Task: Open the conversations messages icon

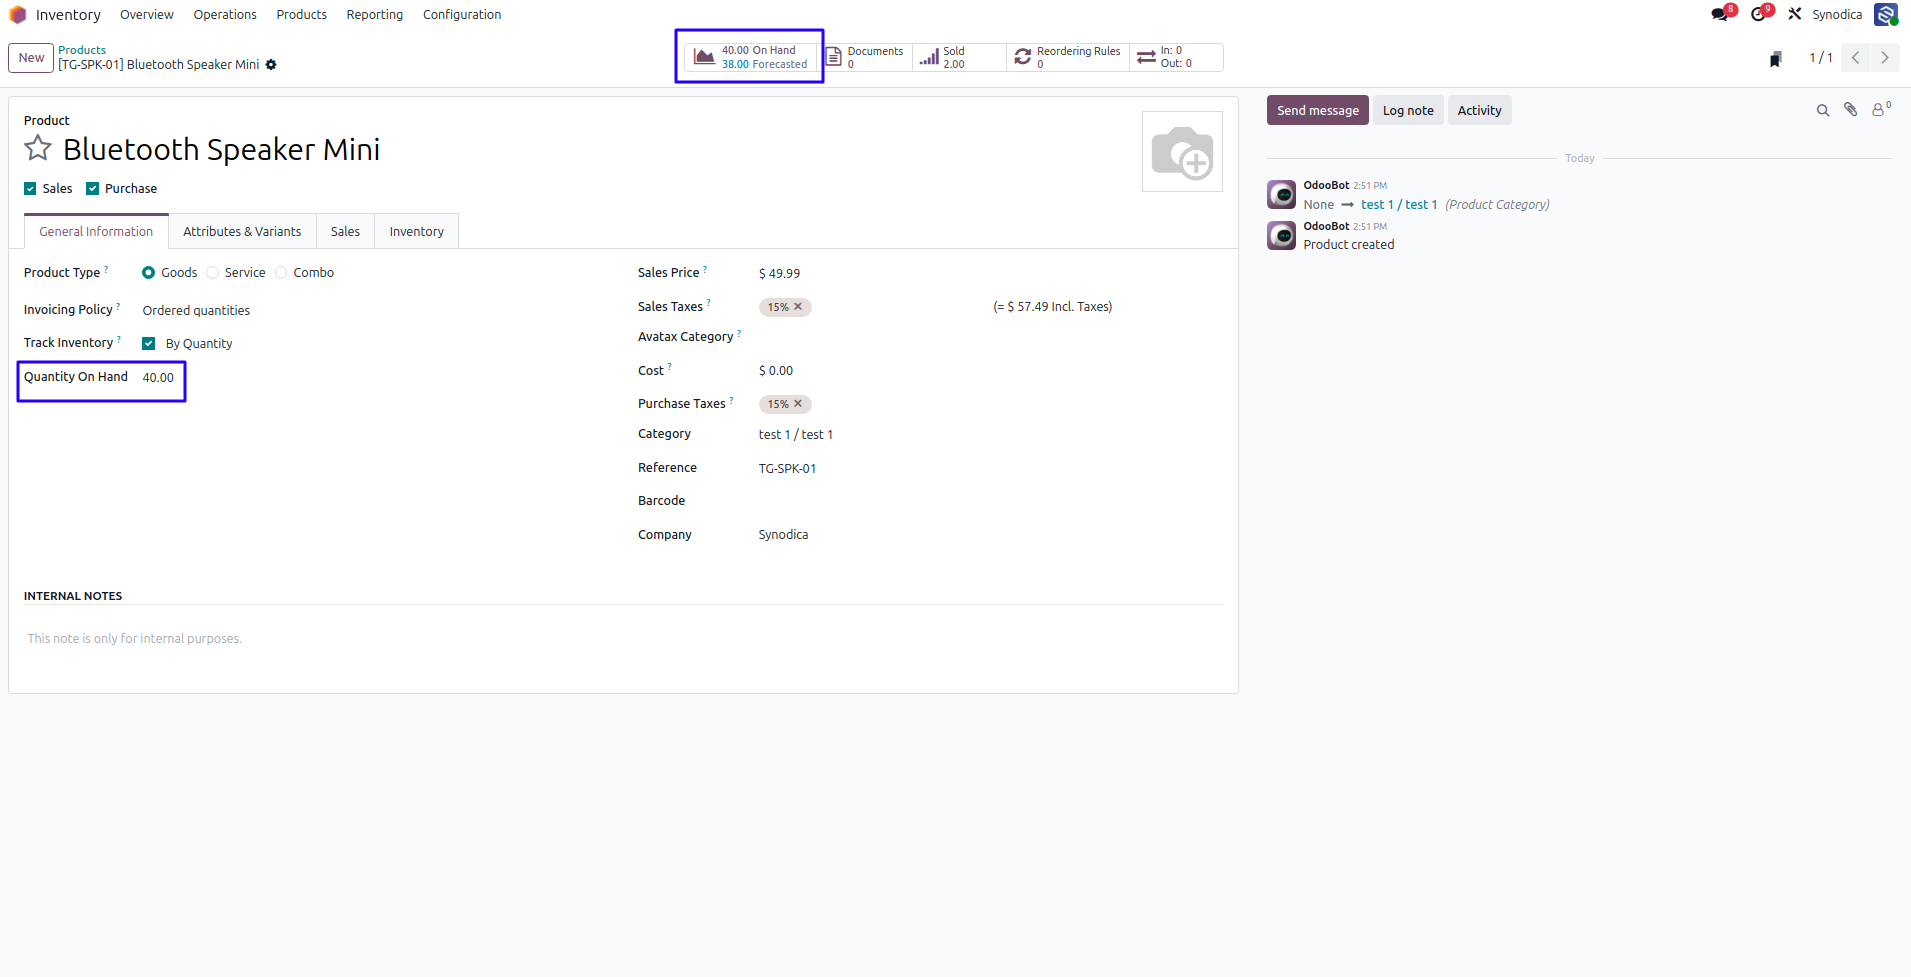Action: point(1719,14)
